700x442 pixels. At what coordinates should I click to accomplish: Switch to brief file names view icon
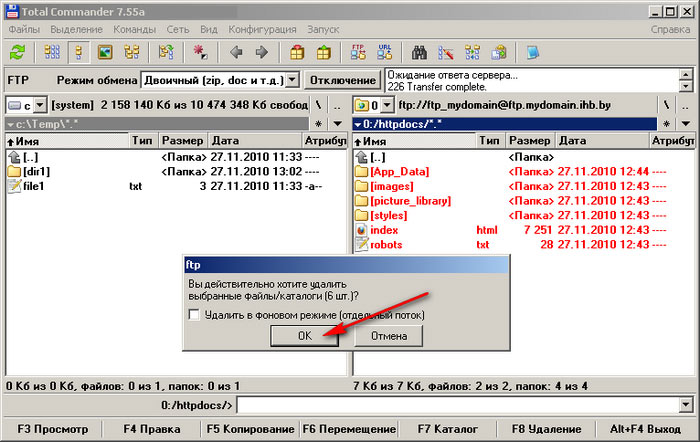(52, 53)
